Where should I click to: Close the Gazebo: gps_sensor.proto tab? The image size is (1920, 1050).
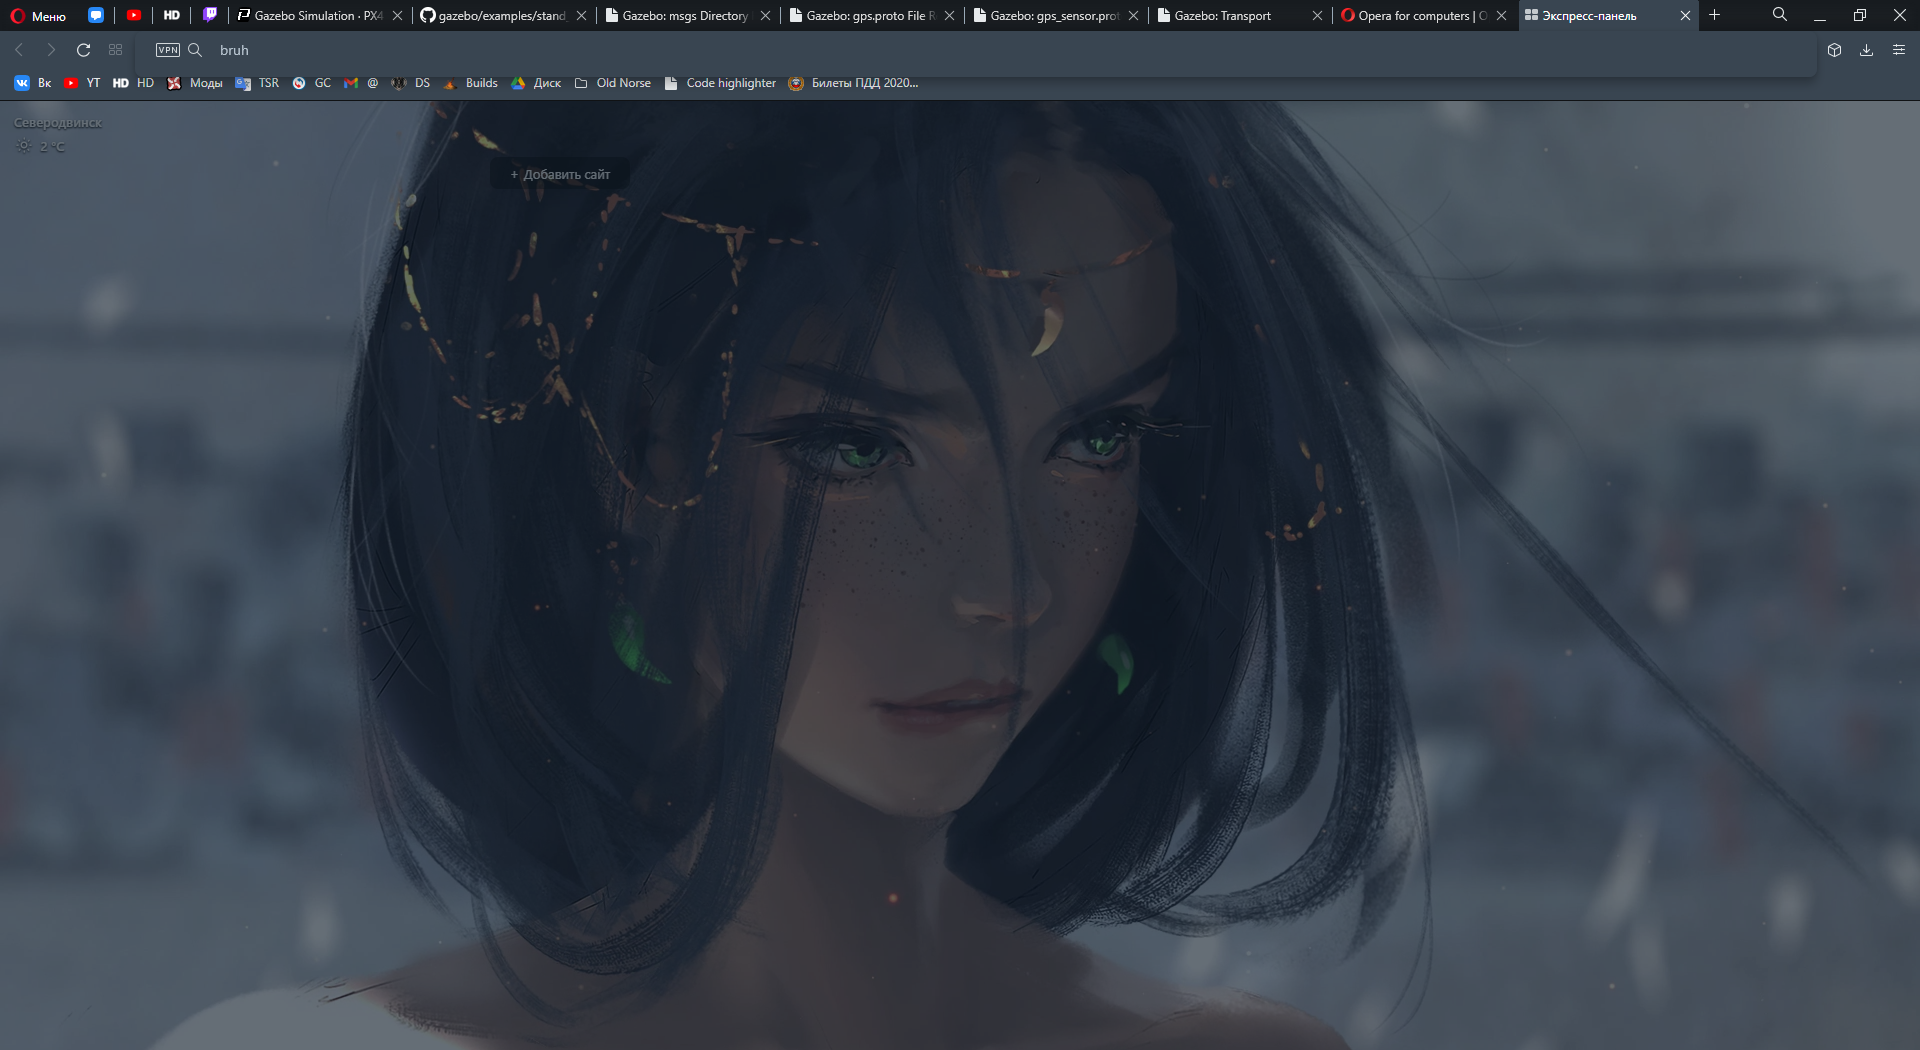[x=1133, y=16]
